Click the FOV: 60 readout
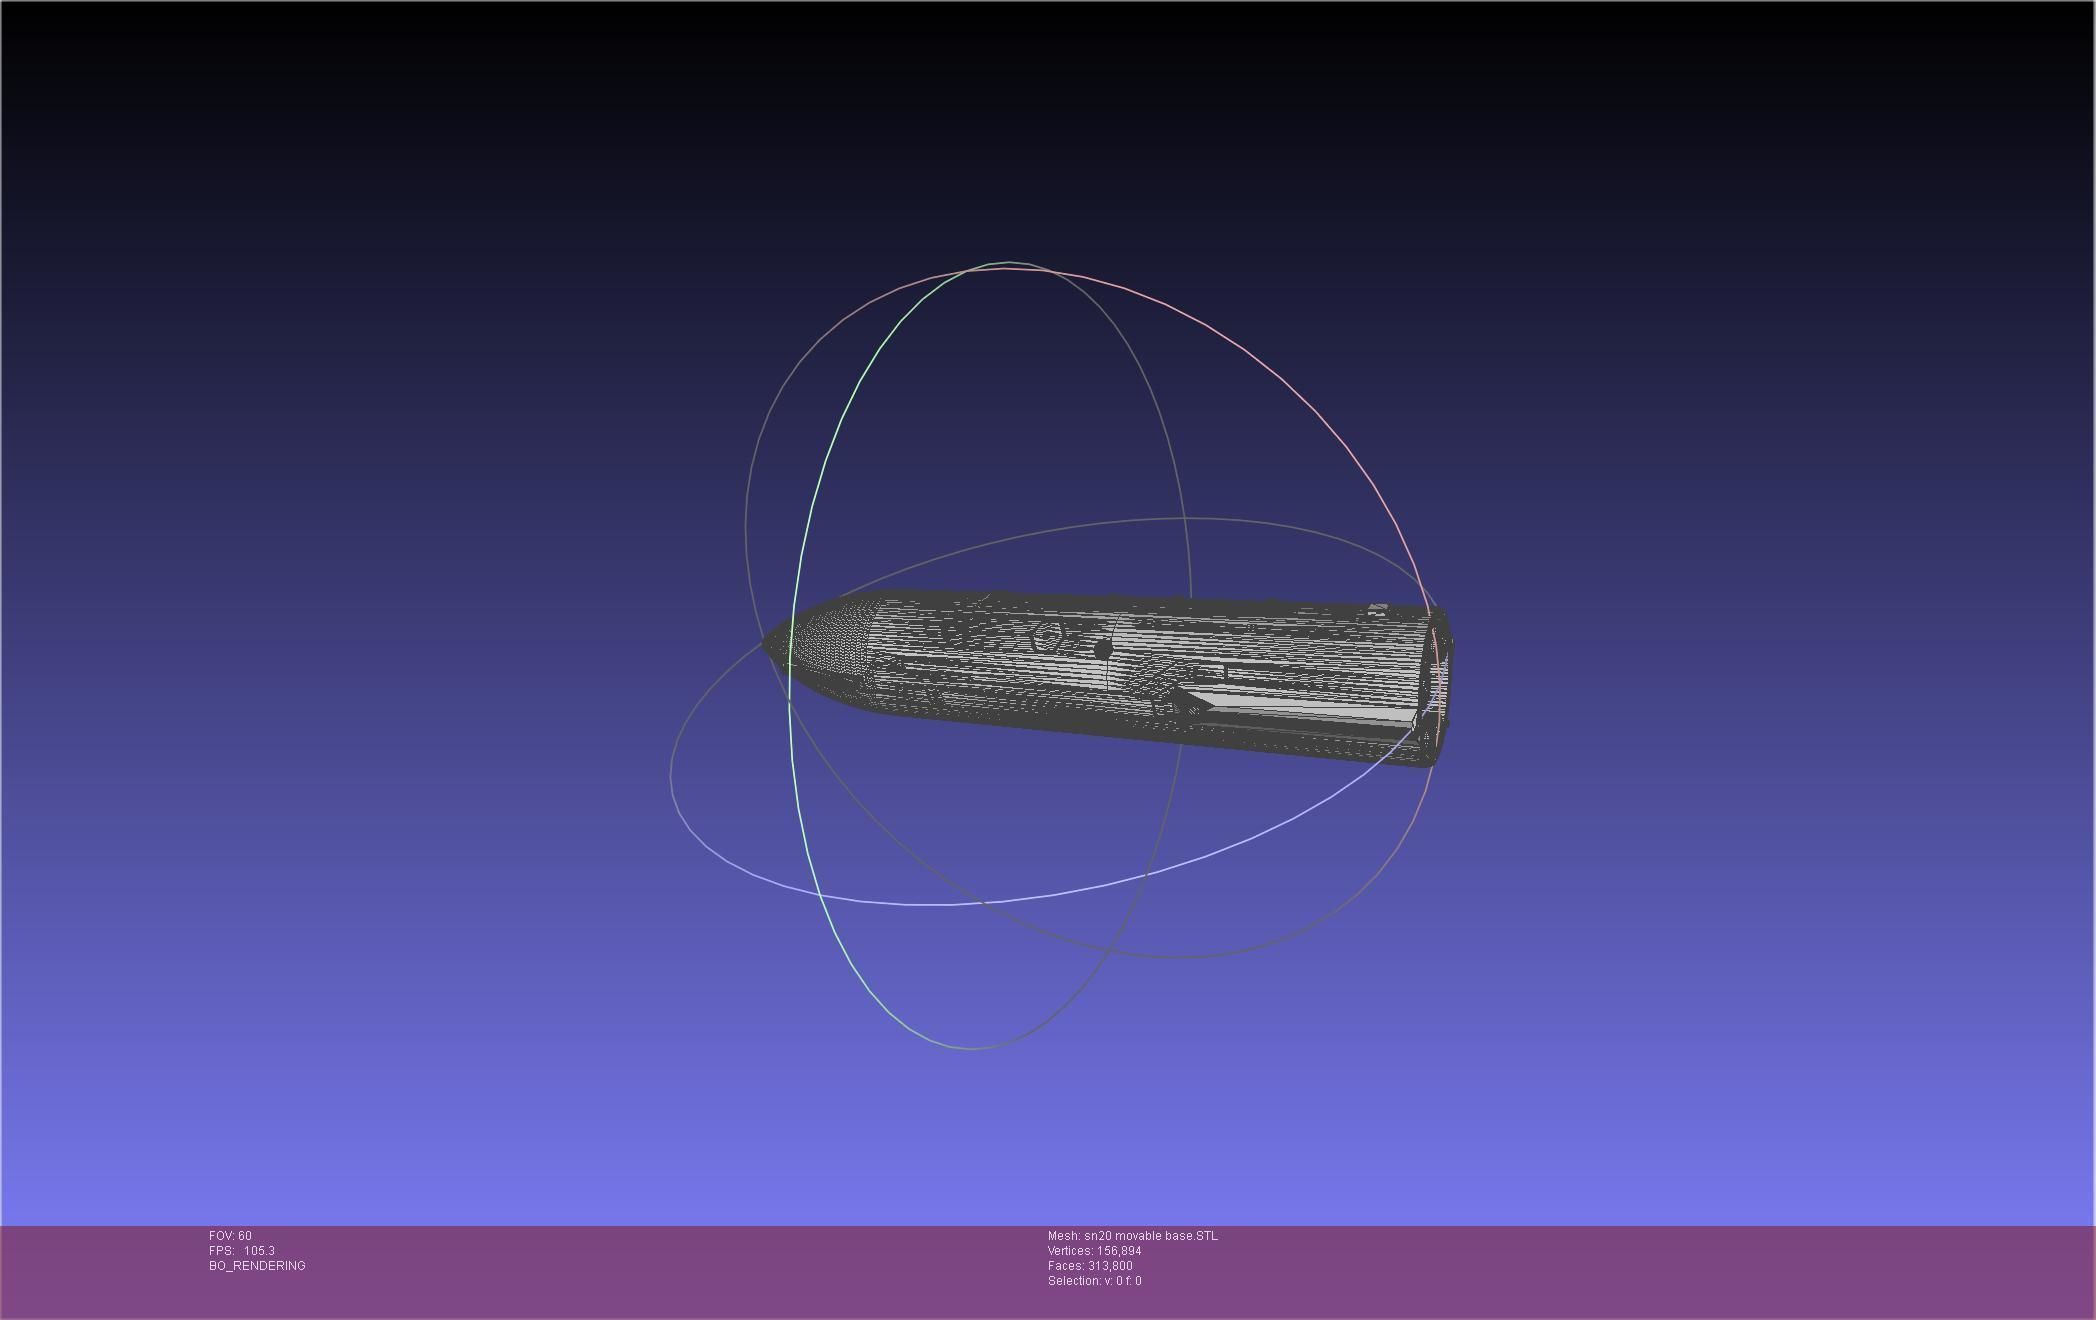2096x1320 pixels. pos(230,1236)
